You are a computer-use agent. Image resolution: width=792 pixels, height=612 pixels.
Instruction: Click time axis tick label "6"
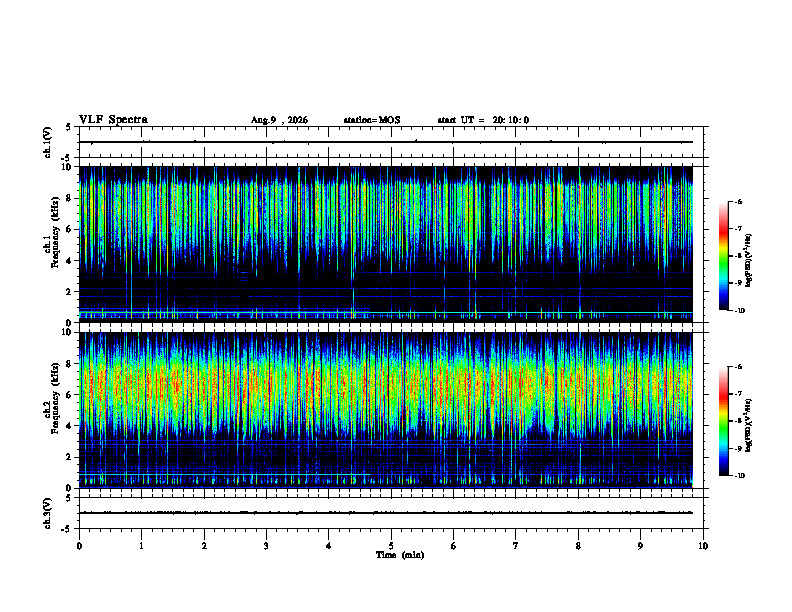pos(454,546)
